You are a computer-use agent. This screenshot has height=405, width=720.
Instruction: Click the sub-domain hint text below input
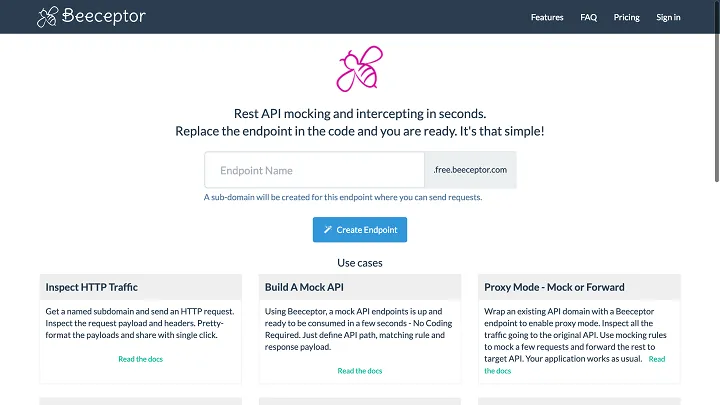[343, 197]
